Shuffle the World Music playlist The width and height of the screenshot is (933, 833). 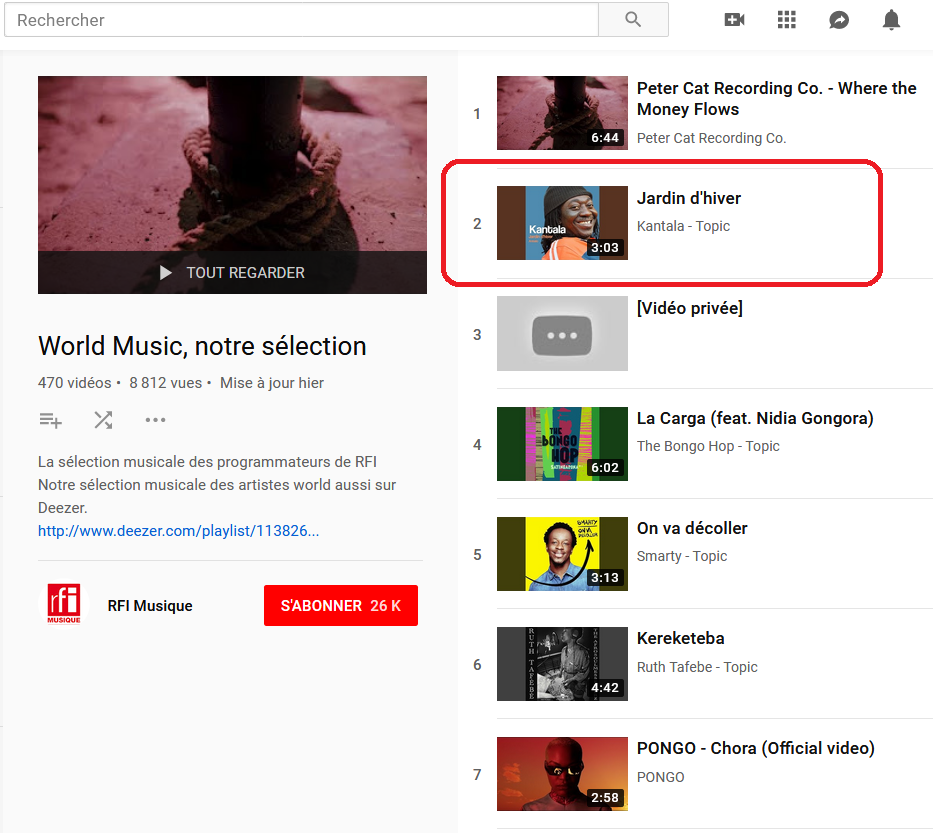pos(103,420)
